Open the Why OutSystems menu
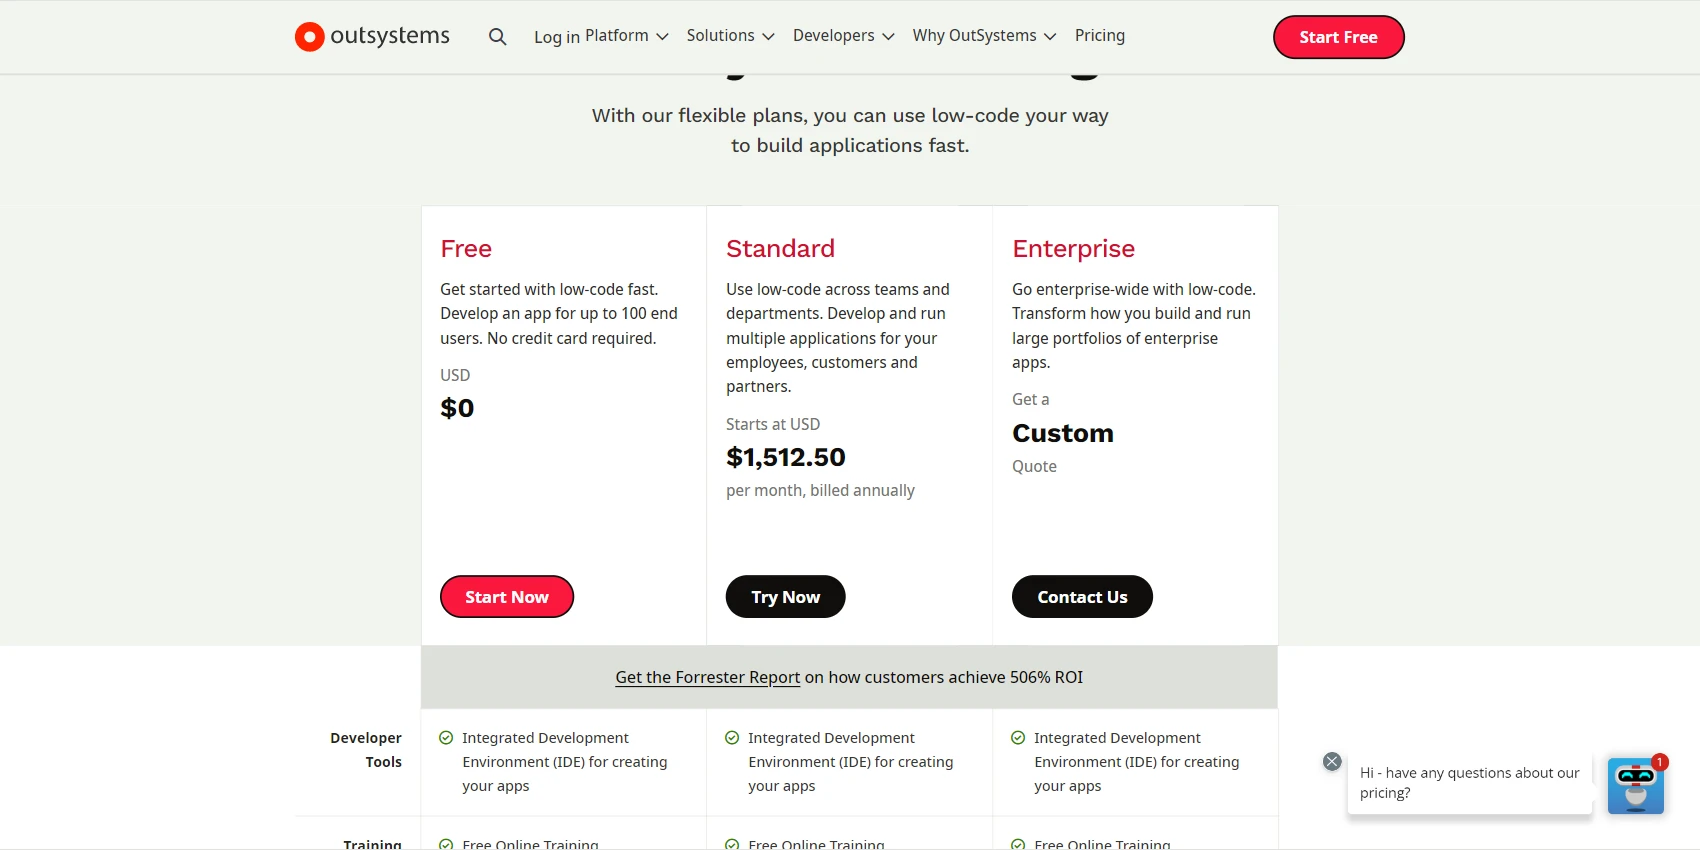Viewport: 1700px width, 850px height. pos(984,36)
